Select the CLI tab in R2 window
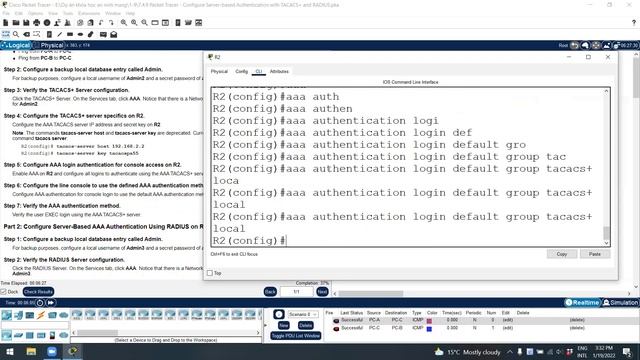This screenshot has height=360, width=640. [x=259, y=71]
